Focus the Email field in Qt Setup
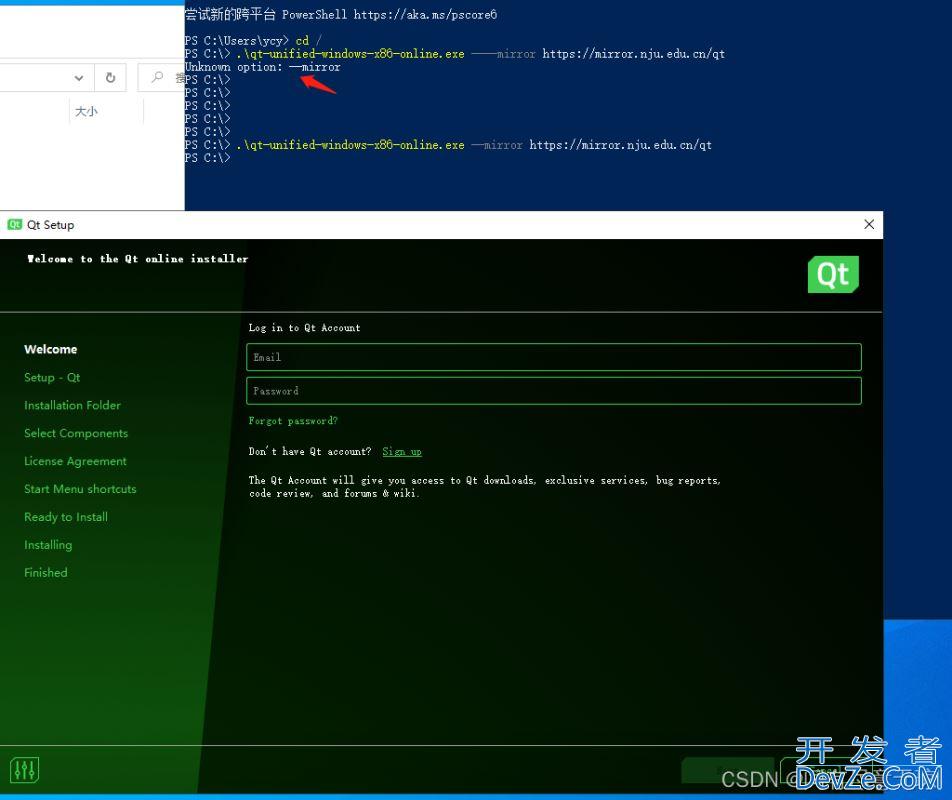Viewport: 952px width, 800px height. click(x=554, y=357)
